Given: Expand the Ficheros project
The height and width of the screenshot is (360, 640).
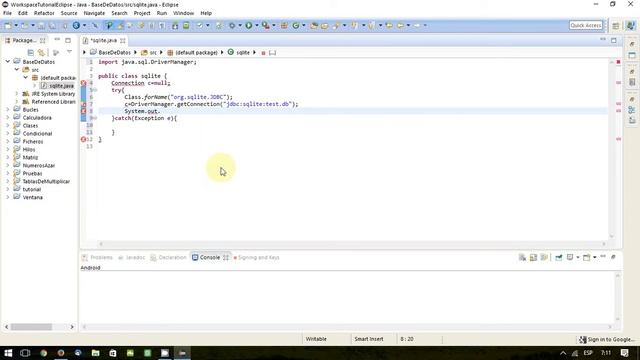Looking at the screenshot, I should tap(8, 141).
